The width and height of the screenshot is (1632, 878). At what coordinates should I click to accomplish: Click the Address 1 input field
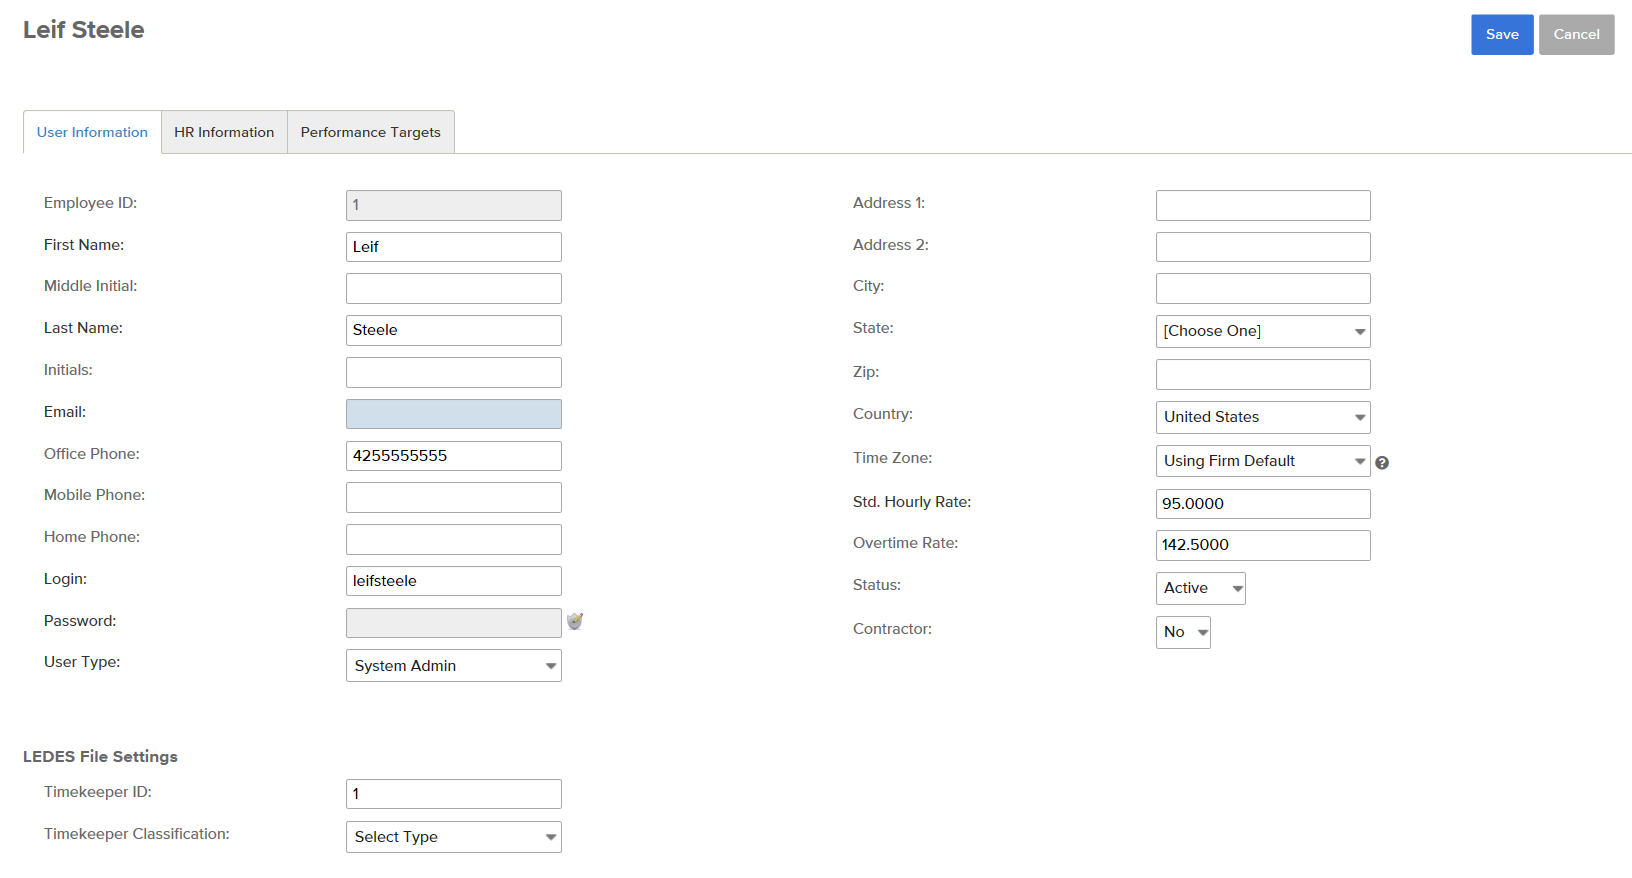(x=1263, y=205)
